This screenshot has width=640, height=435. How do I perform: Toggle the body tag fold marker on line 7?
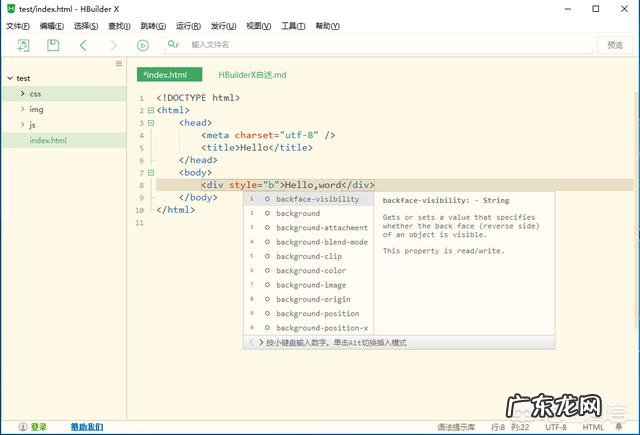(x=151, y=172)
